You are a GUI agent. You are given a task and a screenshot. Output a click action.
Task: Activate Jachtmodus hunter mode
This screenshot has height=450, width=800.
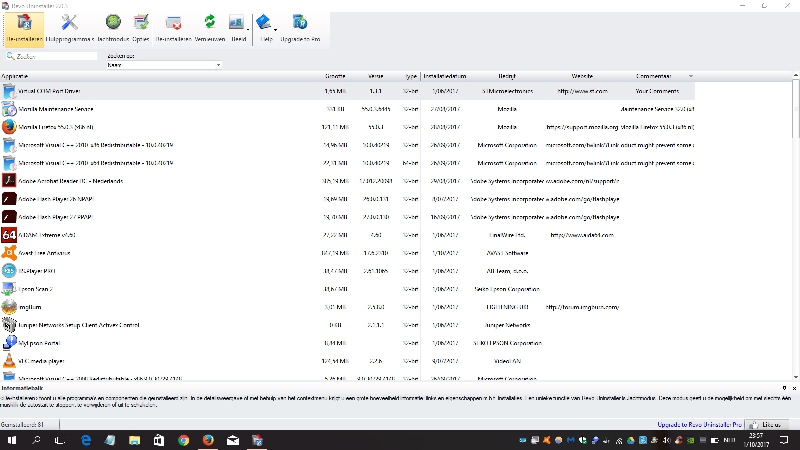tap(113, 29)
